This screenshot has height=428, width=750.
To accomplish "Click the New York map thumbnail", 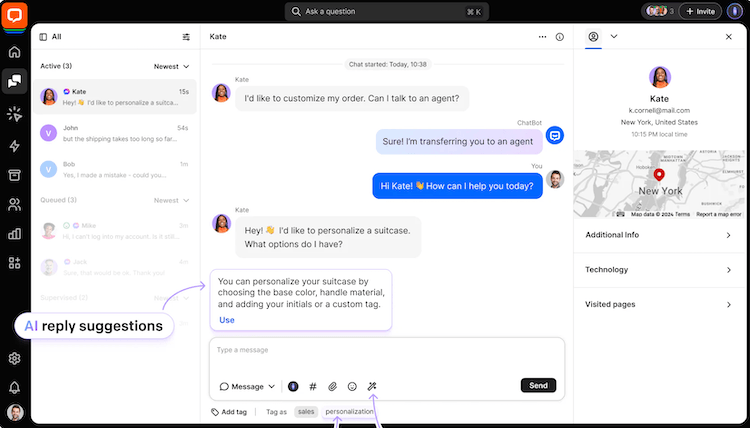I will (659, 184).
